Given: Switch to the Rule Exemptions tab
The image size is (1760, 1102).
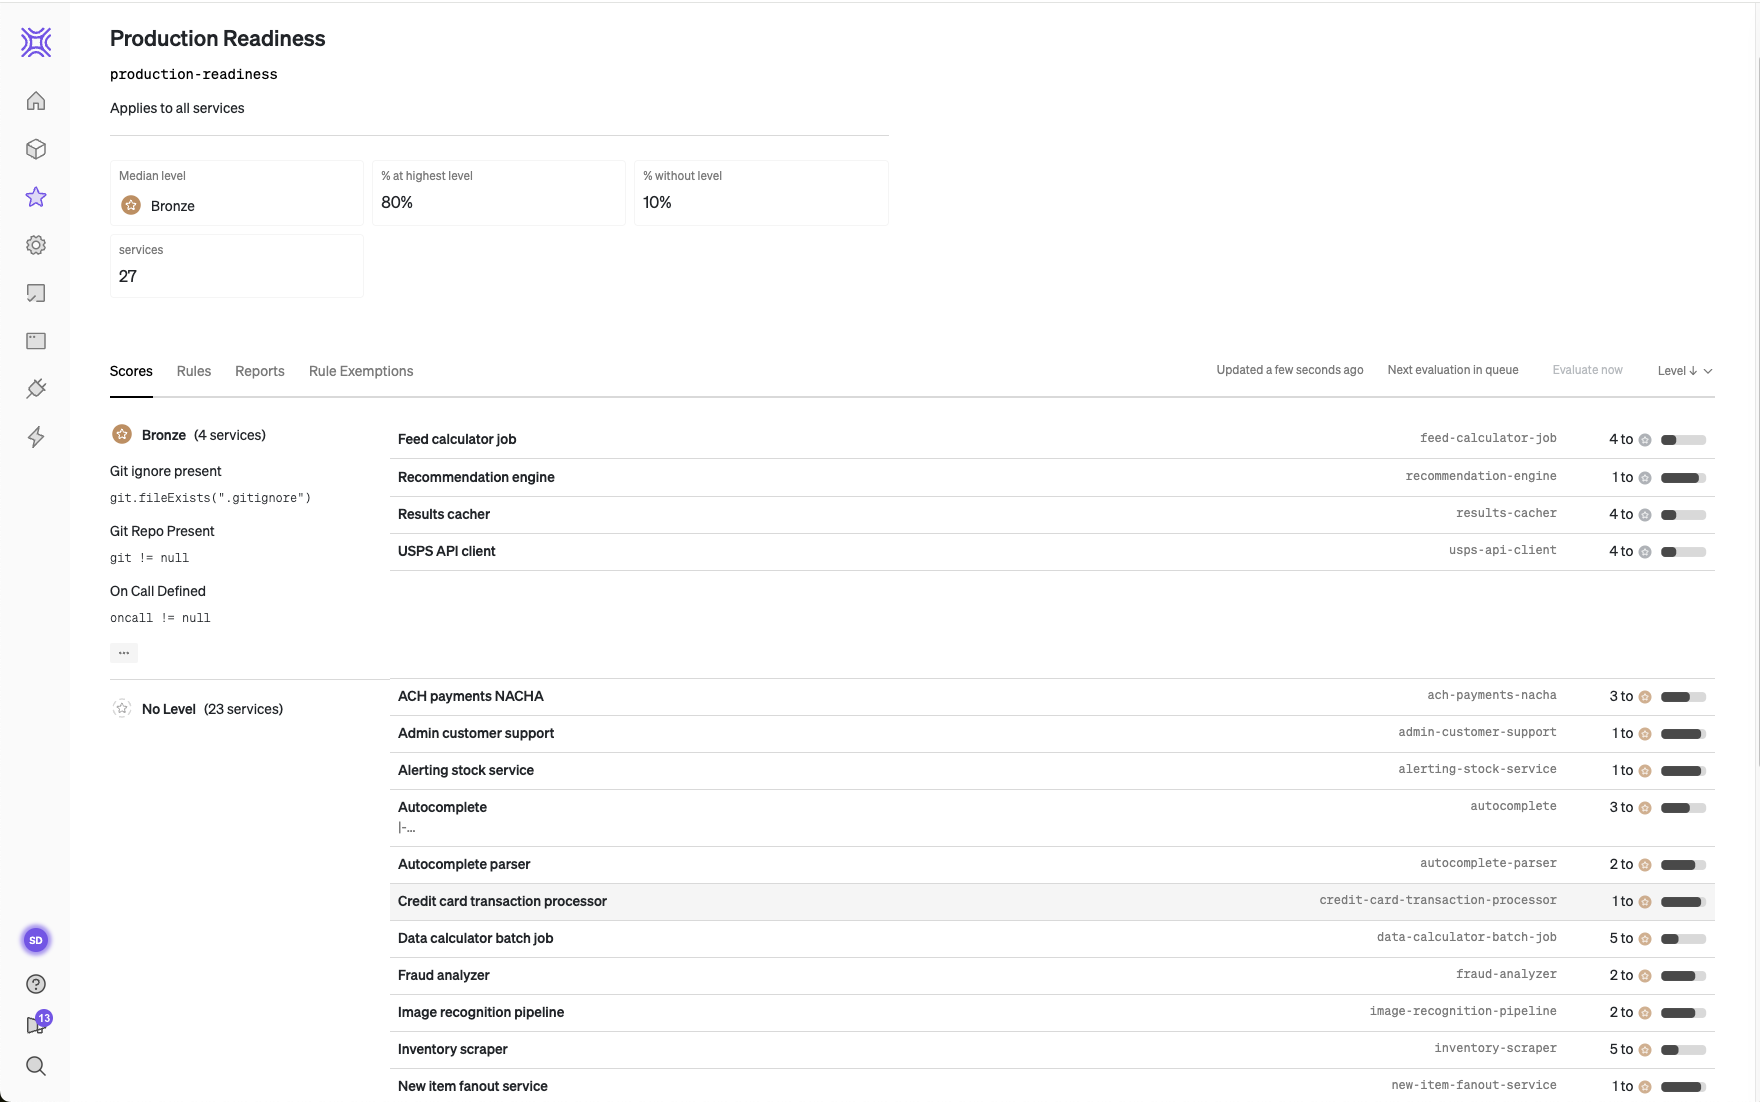Looking at the screenshot, I should coord(361,371).
